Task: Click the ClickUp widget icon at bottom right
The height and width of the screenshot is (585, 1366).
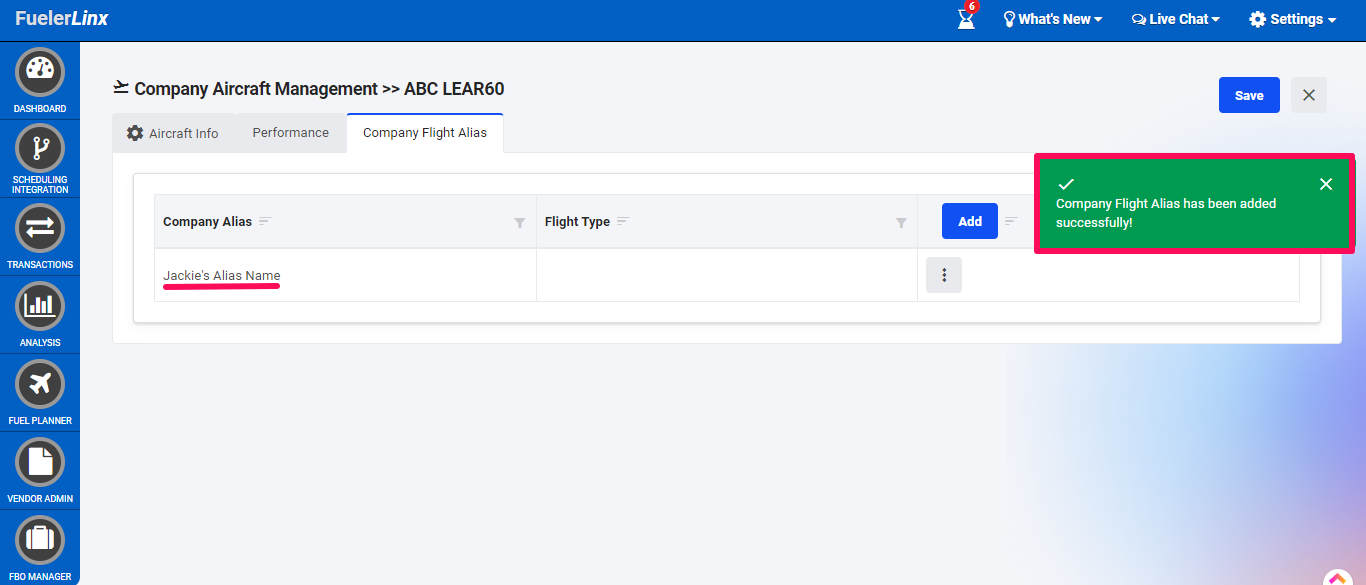Action: [x=1338, y=577]
